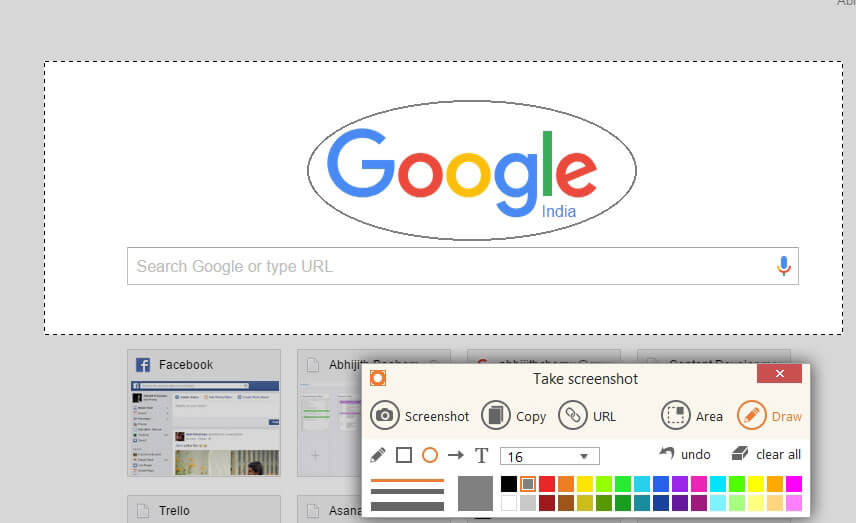The image size is (856, 523).
Task: Open the Abhijit shortcut tile
Action: click(330, 413)
